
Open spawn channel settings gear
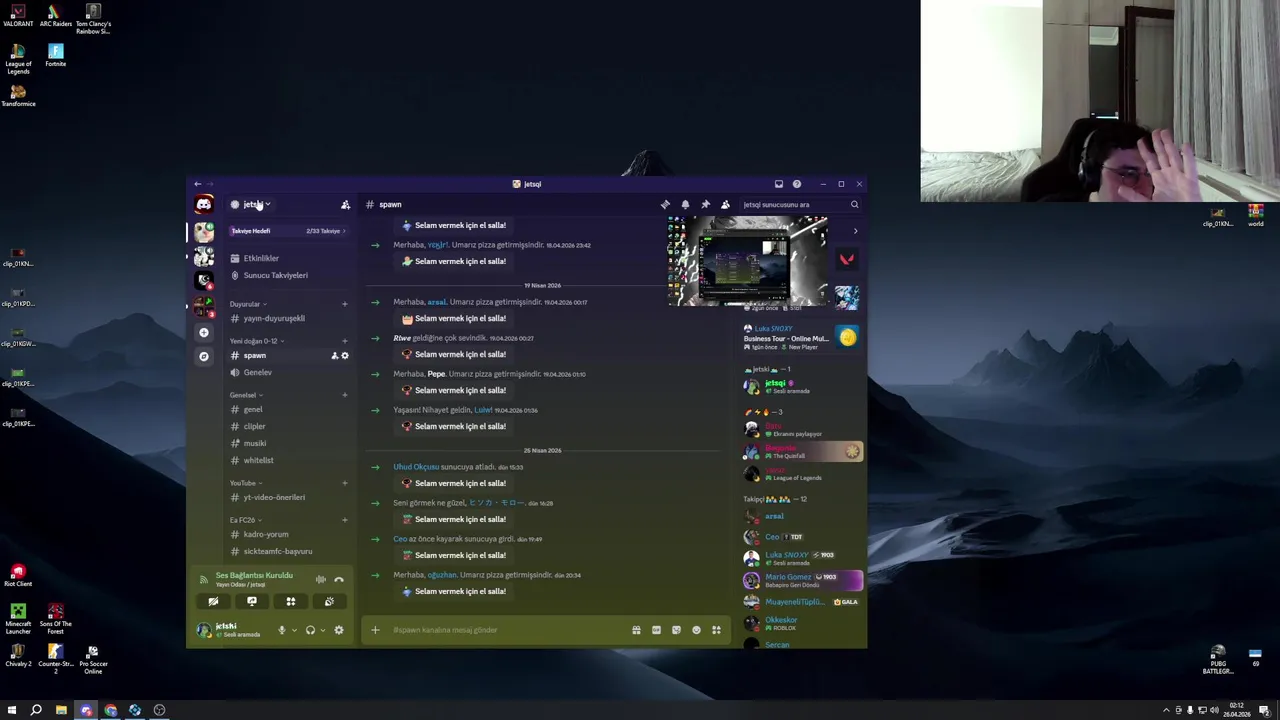tap(345, 356)
